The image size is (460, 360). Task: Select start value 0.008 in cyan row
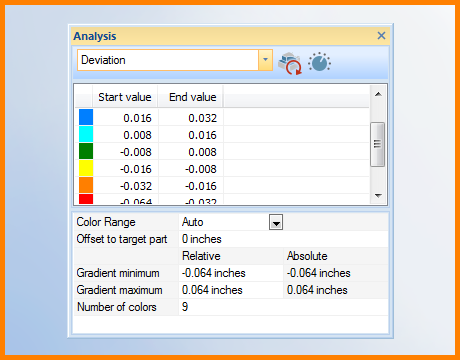click(x=137, y=135)
